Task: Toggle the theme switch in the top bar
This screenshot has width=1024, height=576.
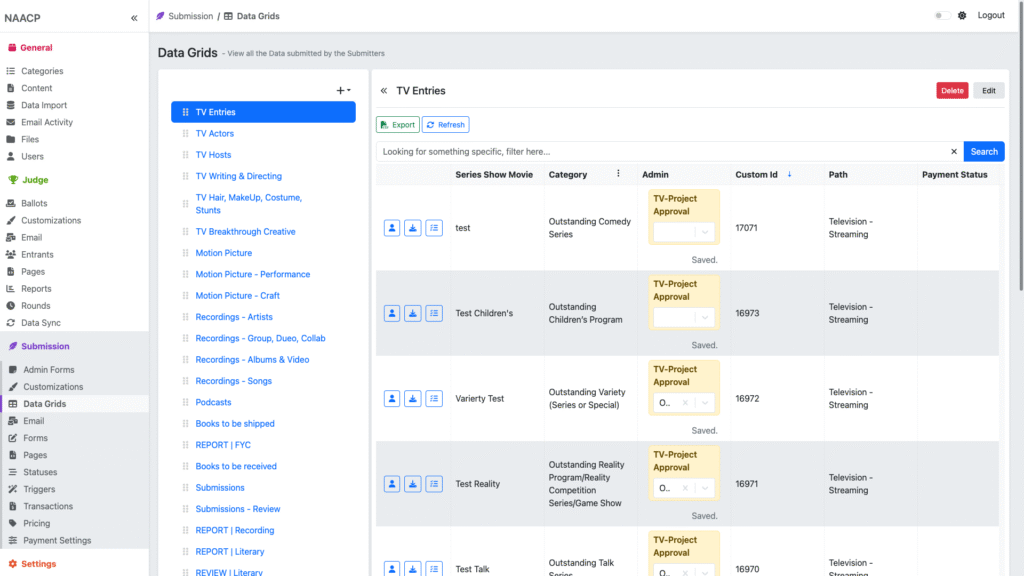Action: 942,16
